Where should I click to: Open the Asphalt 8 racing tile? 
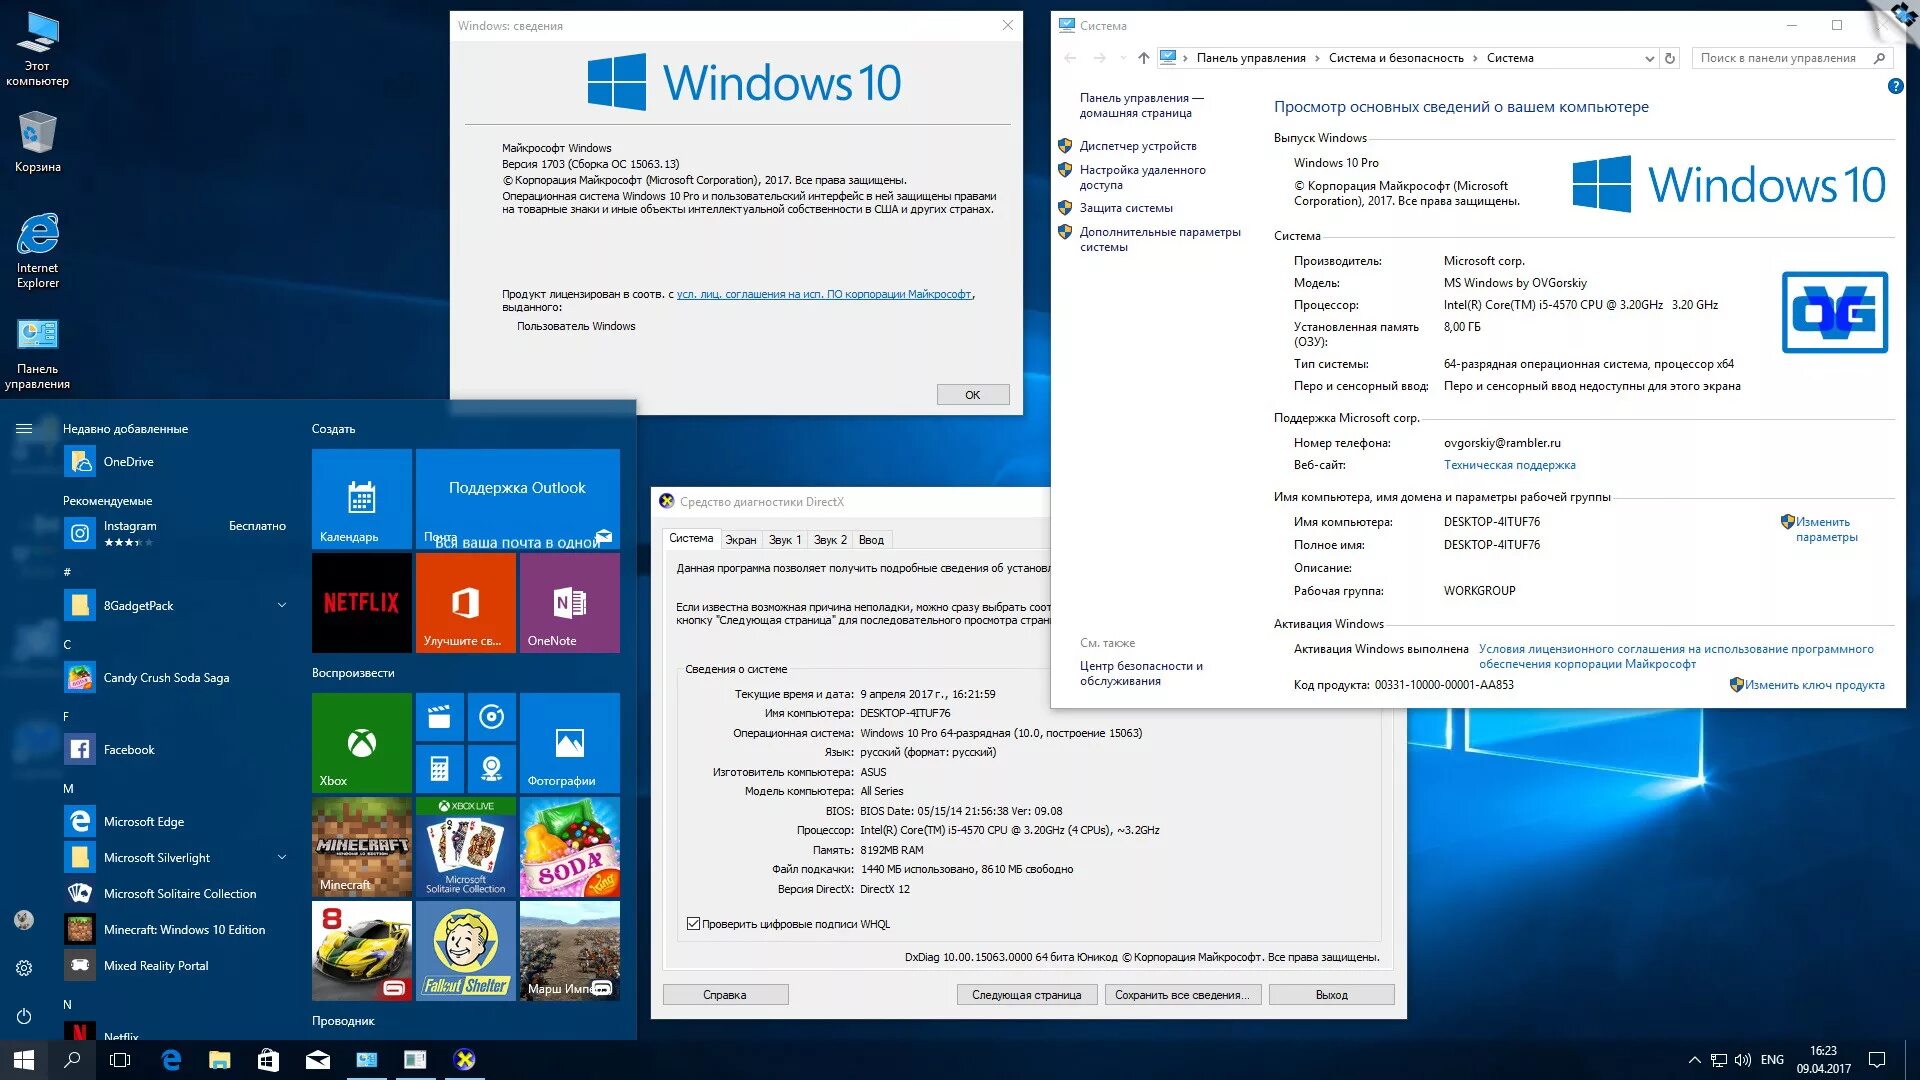click(x=361, y=950)
